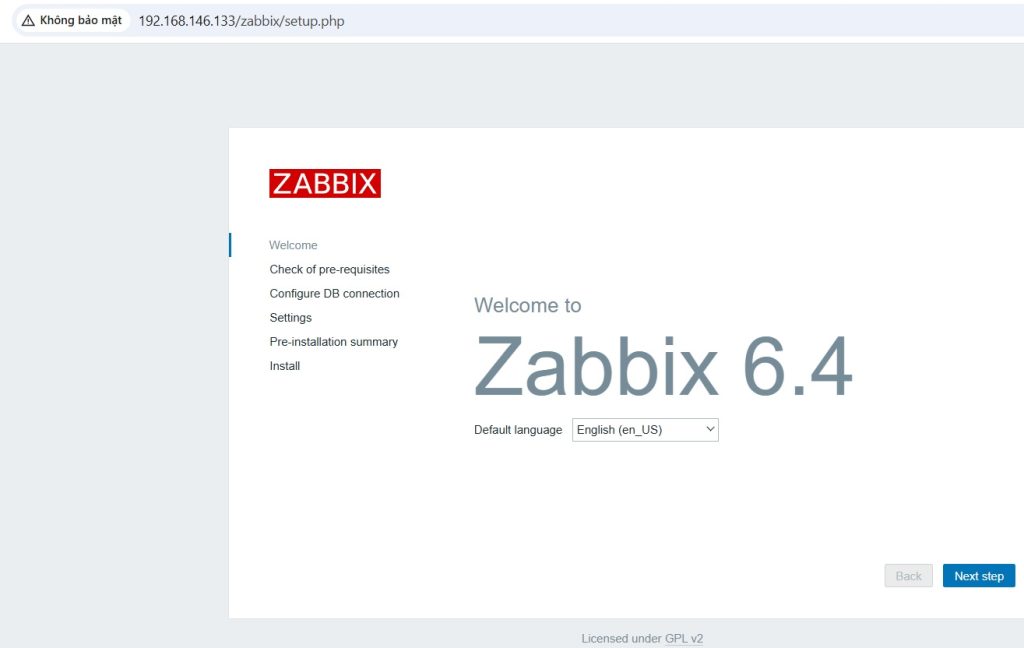Click the chevron arrow of language dropdown
The image size is (1024, 648).
coord(710,430)
